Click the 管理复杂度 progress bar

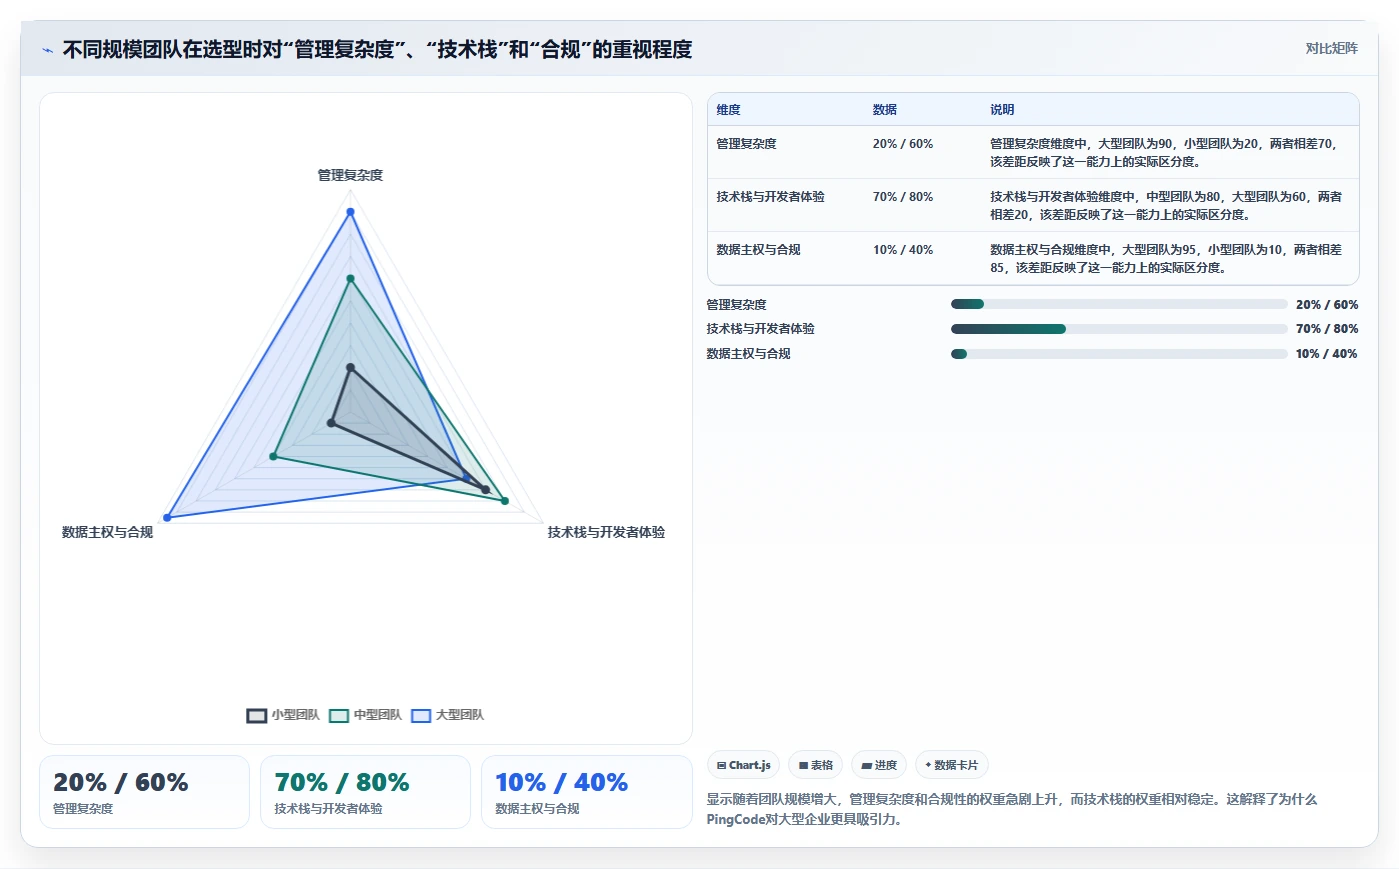(1119, 304)
